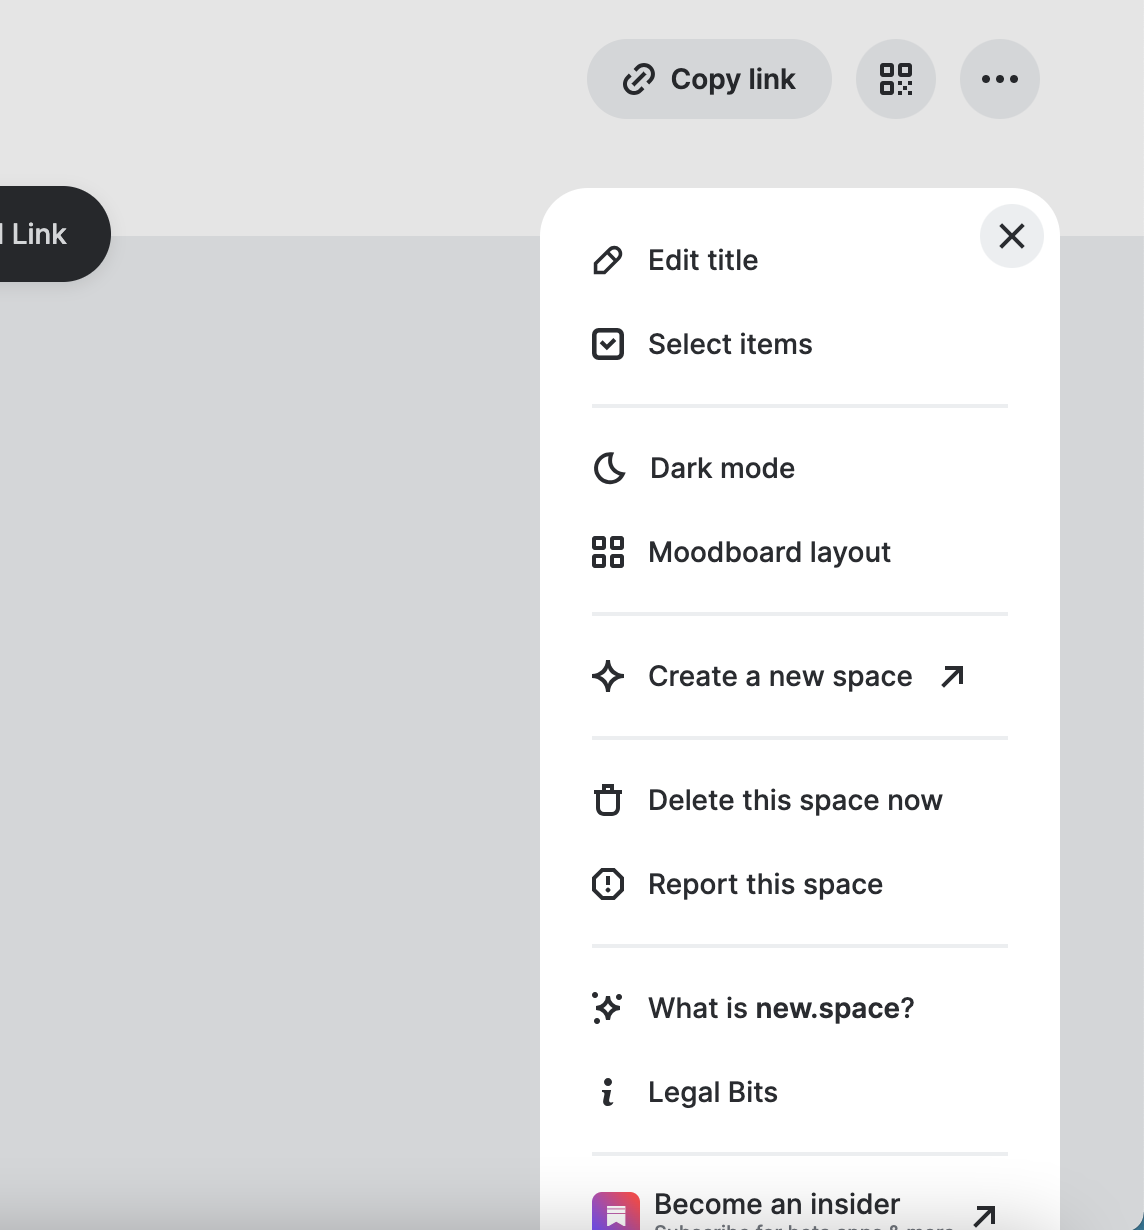Click the Become an insider bookmark icon

[x=616, y=1212]
